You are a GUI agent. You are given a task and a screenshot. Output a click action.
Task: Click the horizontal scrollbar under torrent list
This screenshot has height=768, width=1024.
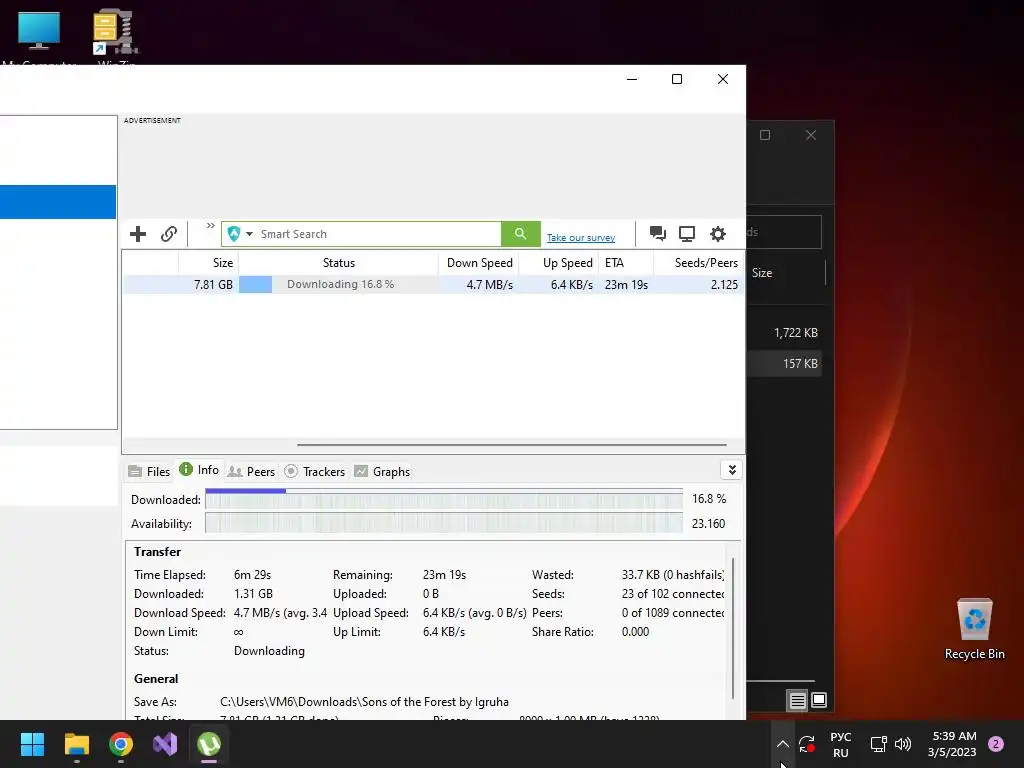[511, 445]
